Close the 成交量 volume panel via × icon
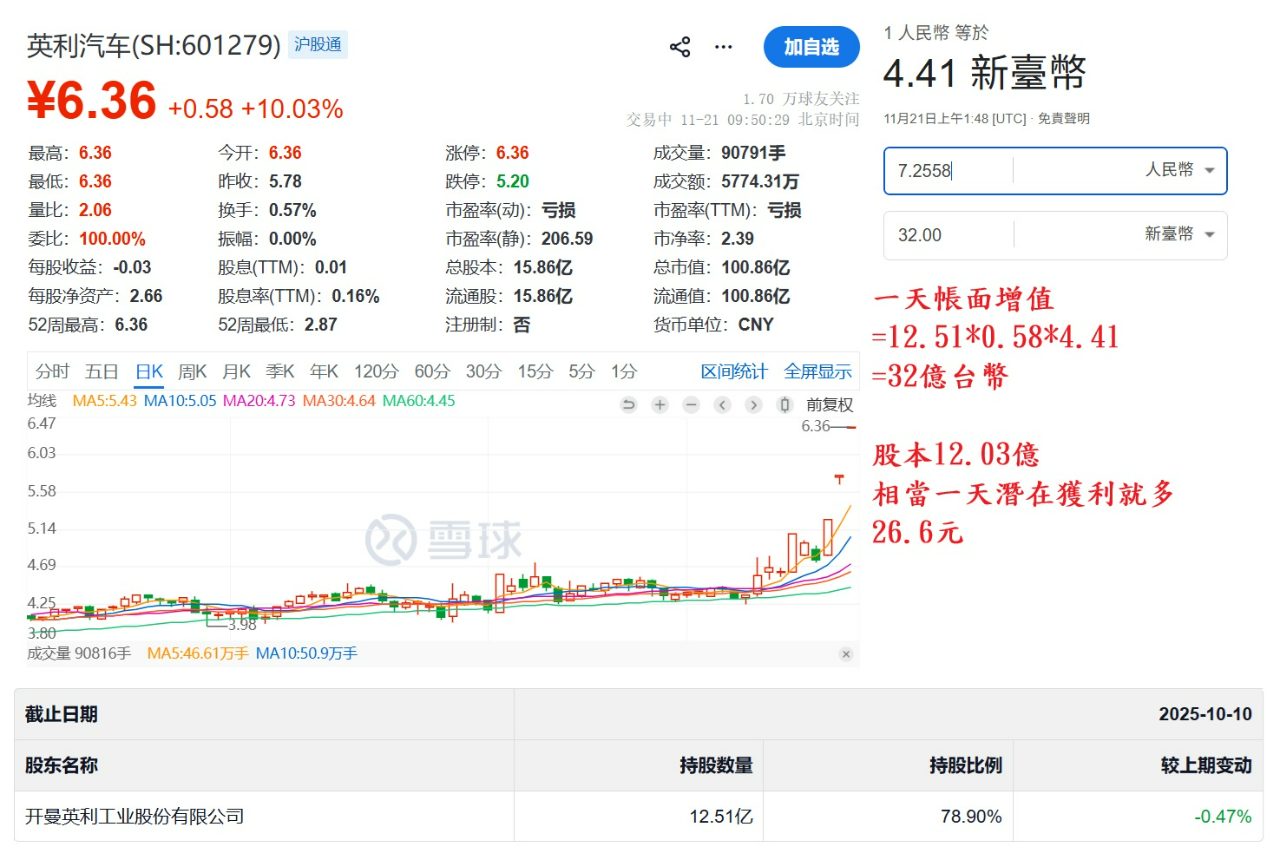This screenshot has width=1280, height=848. coord(846,654)
